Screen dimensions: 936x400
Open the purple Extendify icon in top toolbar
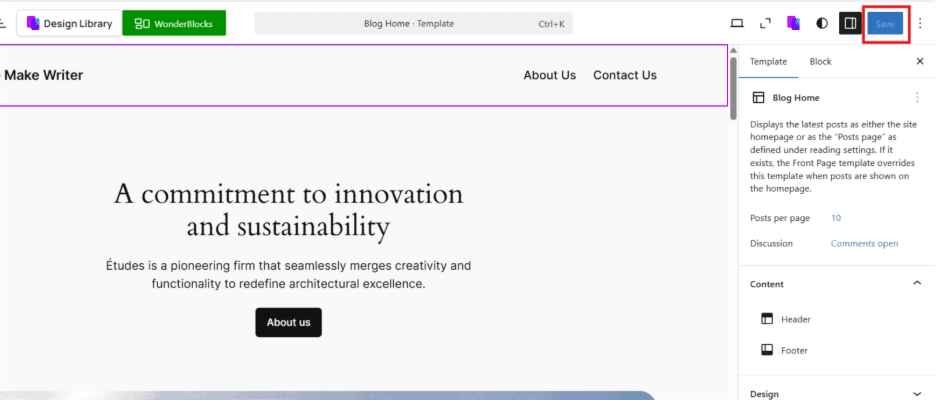coord(793,23)
